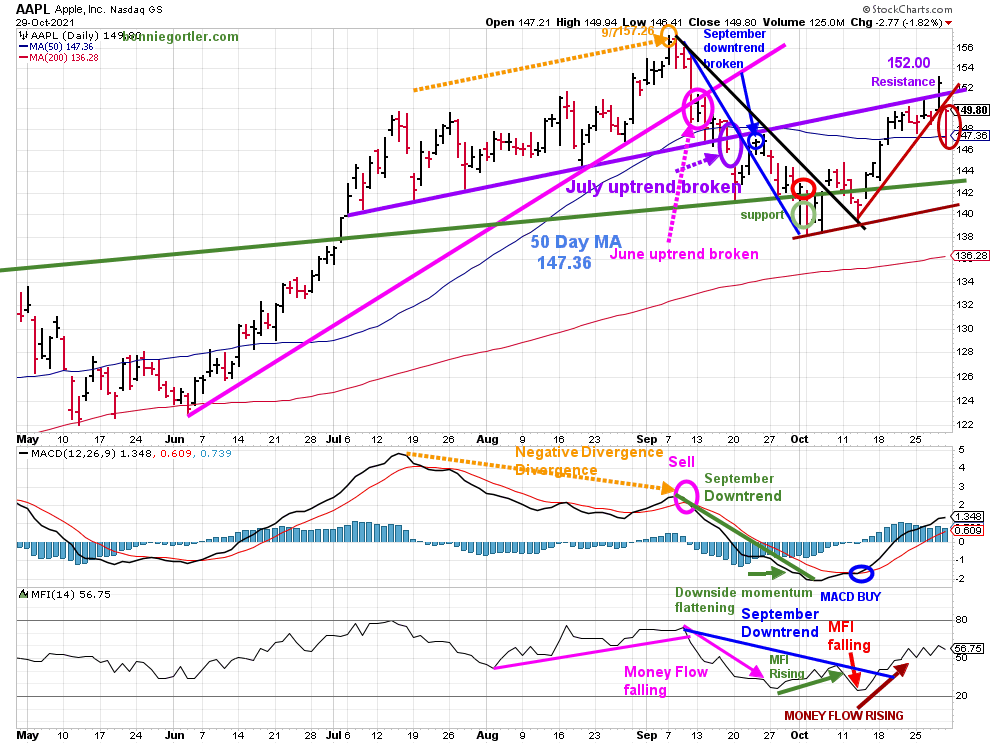
Task: Click the 'MONEY FLOW RISING' label
Action: pos(844,716)
